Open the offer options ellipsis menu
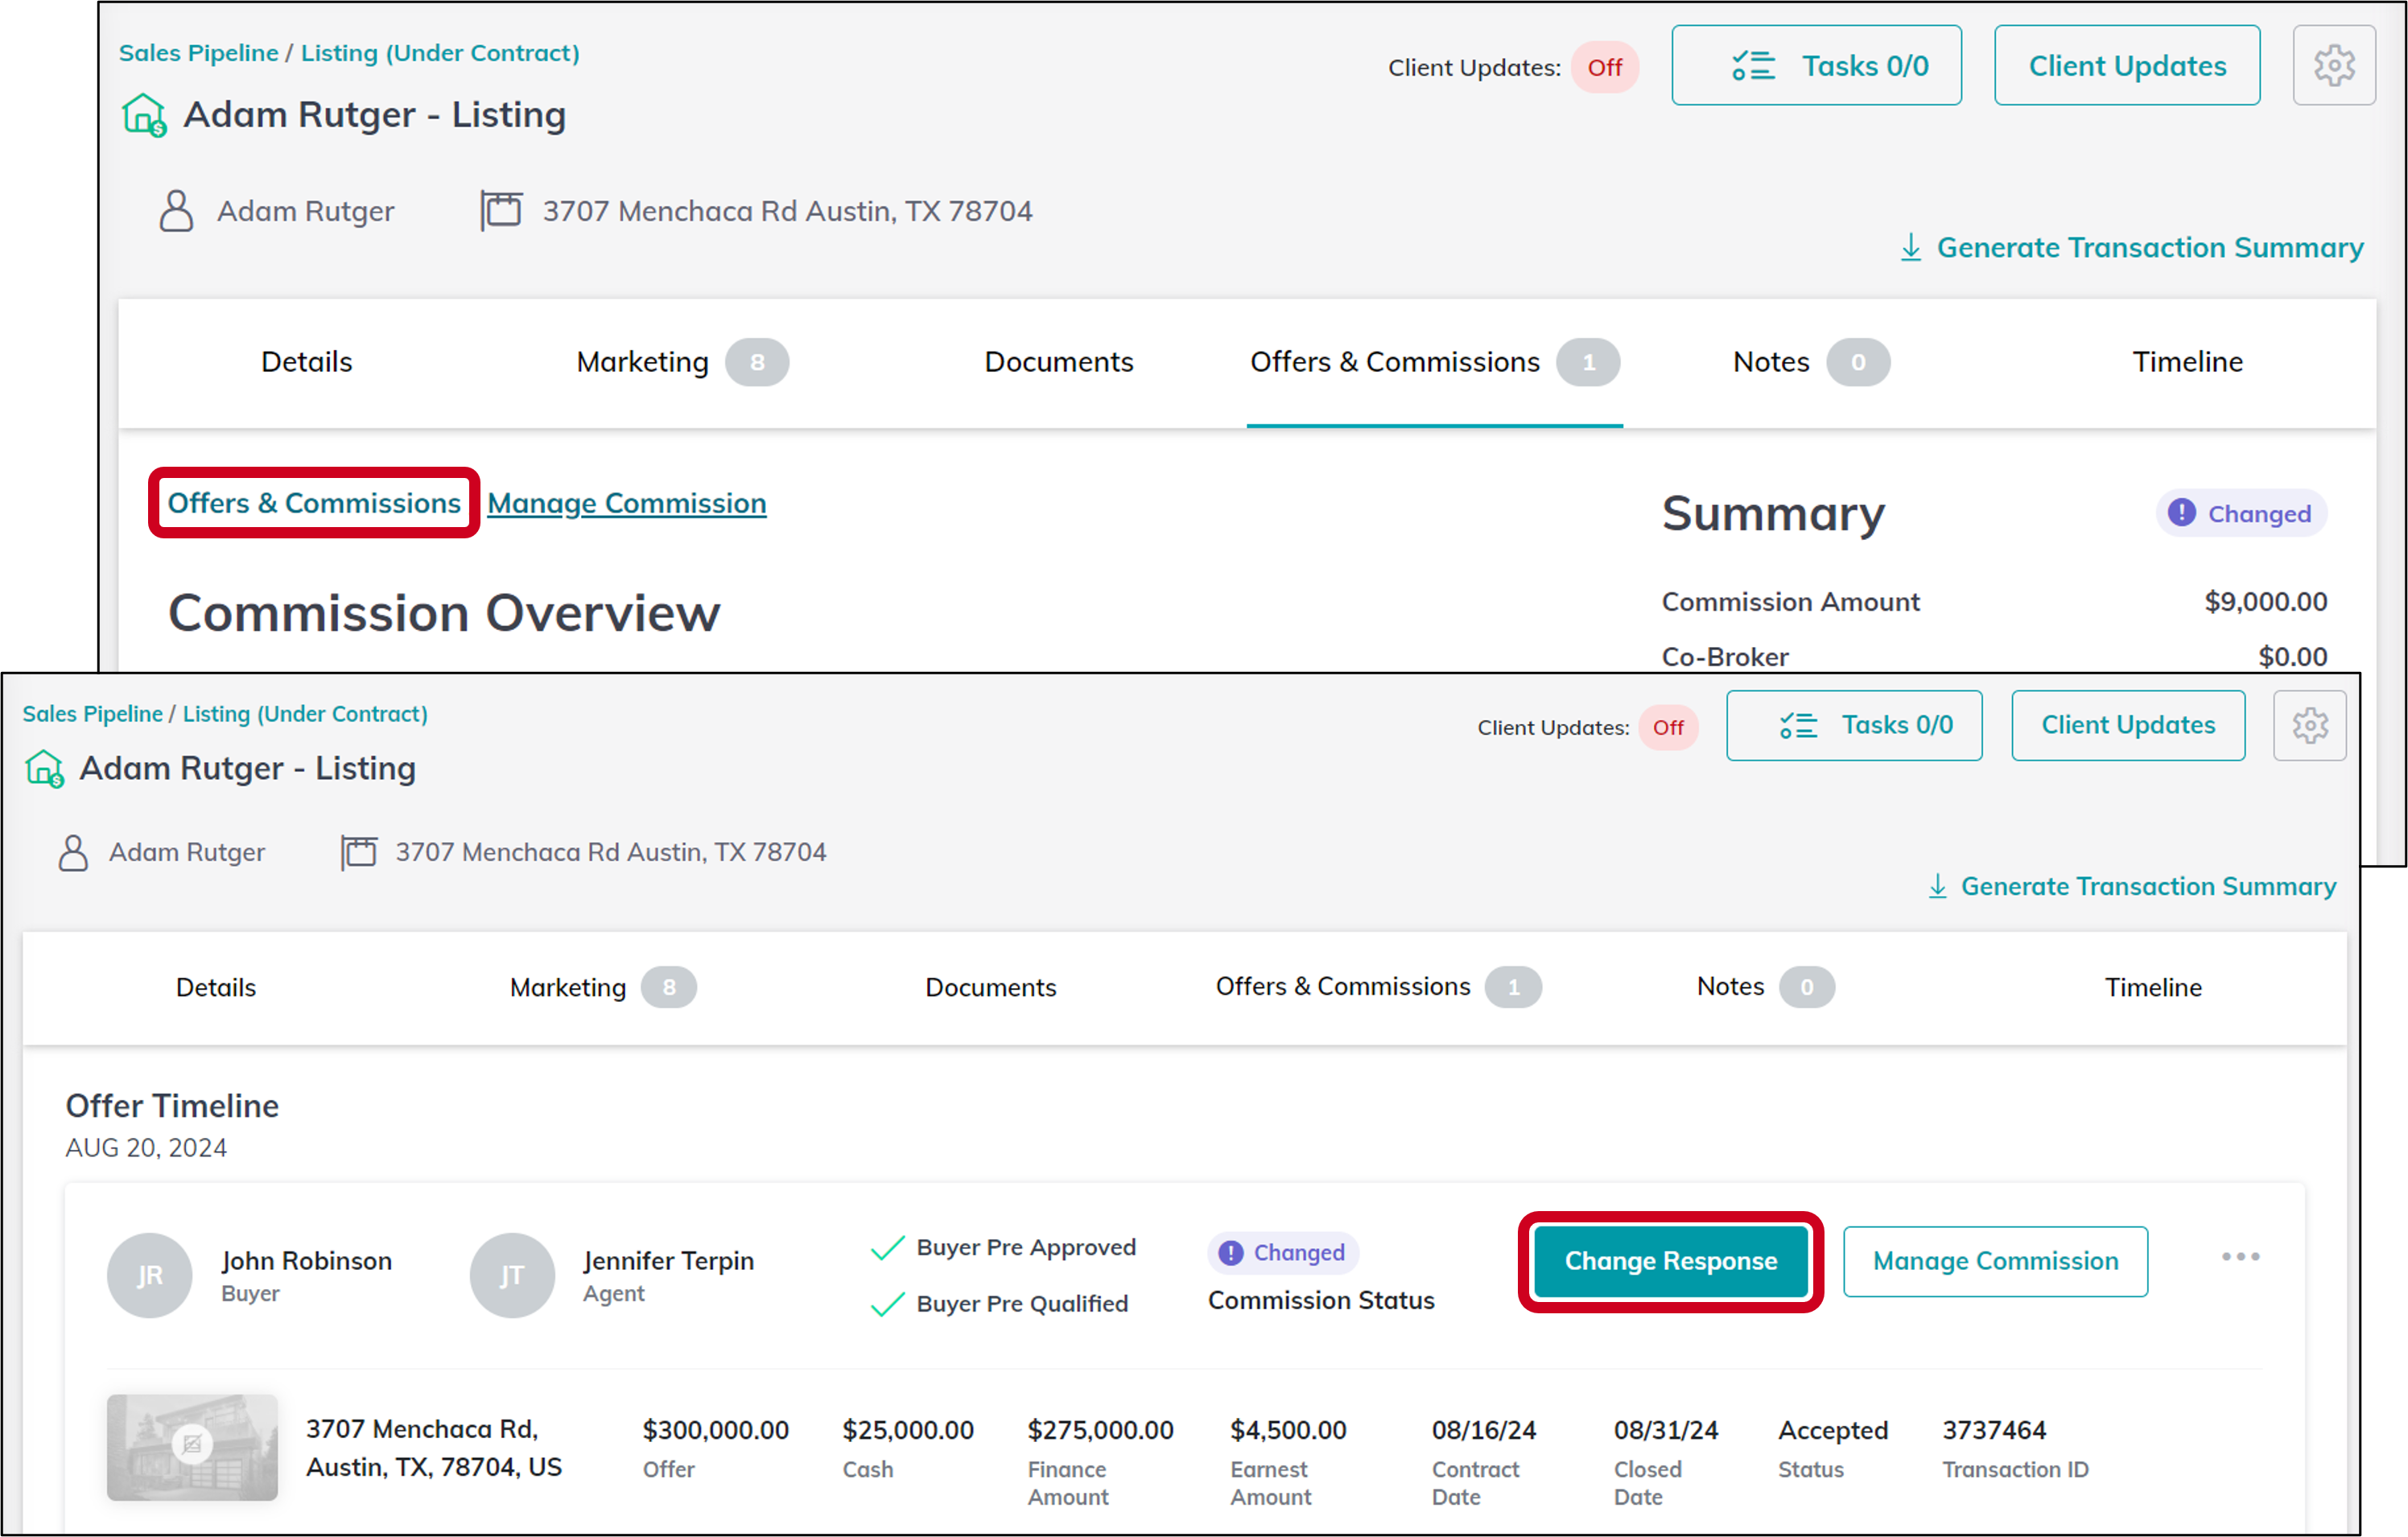Screen dimensions: 2408x1537 (2240, 1258)
